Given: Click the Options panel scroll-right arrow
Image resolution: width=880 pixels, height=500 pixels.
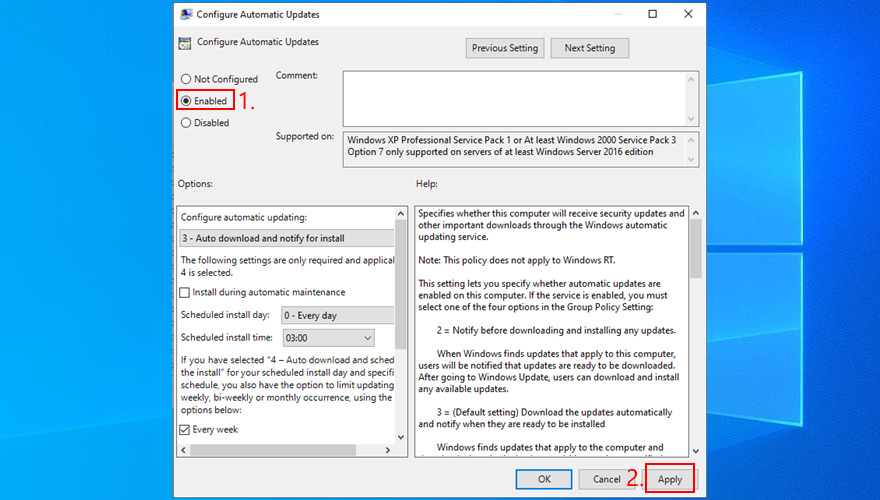Looking at the screenshot, I should click(x=387, y=449).
